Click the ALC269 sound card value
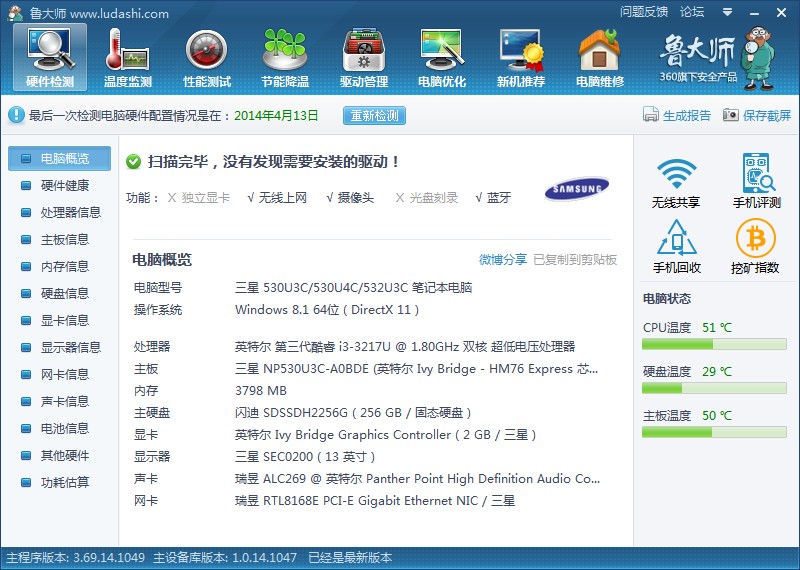The height and width of the screenshot is (570, 800). click(417, 479)
